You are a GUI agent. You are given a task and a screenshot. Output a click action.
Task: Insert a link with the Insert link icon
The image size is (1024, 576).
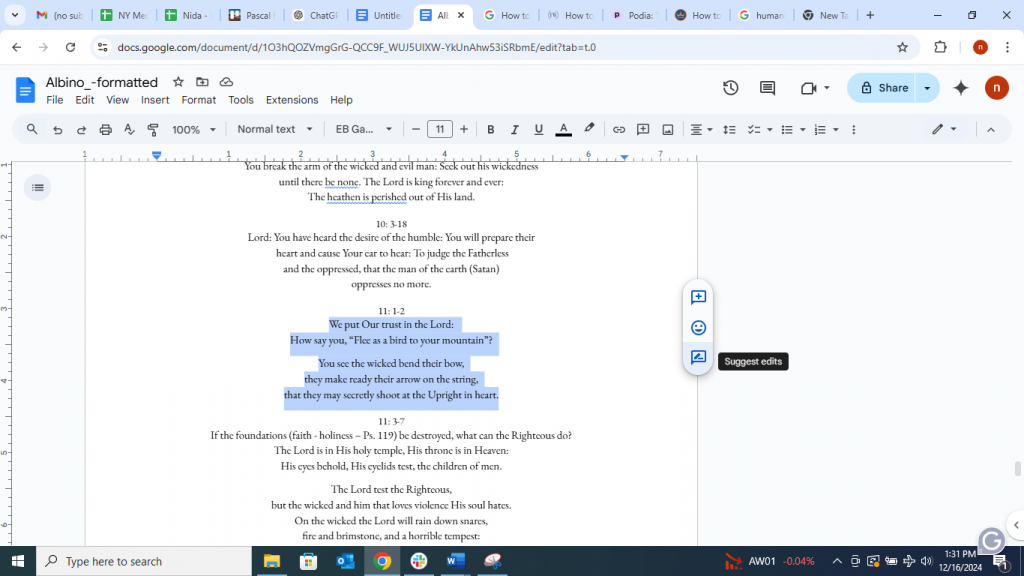pyautogui.click(x=619, y=128)
